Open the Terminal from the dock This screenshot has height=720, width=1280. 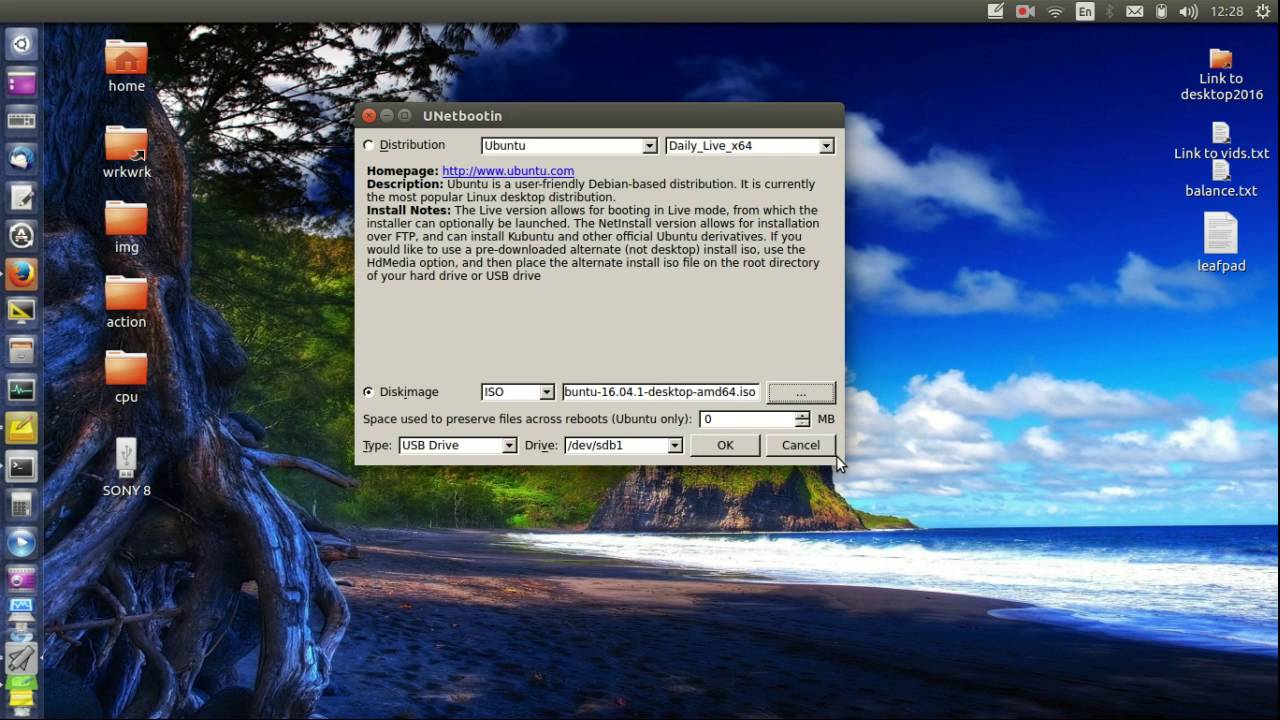tap(22, 466)
